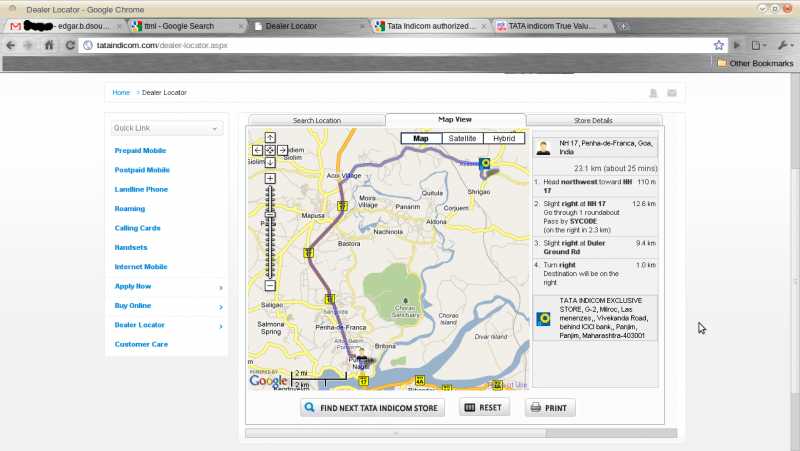Click the person icon in directions panel
The height and width of the screenshot is (451, 800).
[543, 148]
